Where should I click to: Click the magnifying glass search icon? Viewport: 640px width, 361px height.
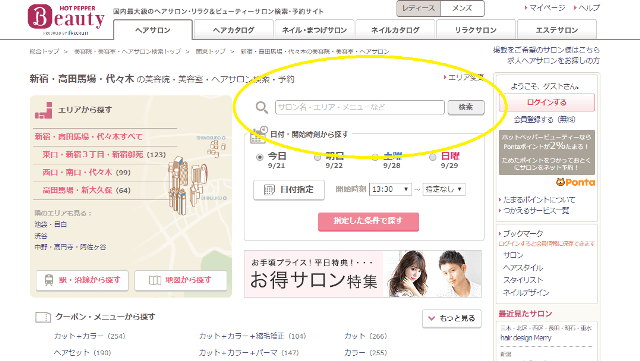pos(262,107)
